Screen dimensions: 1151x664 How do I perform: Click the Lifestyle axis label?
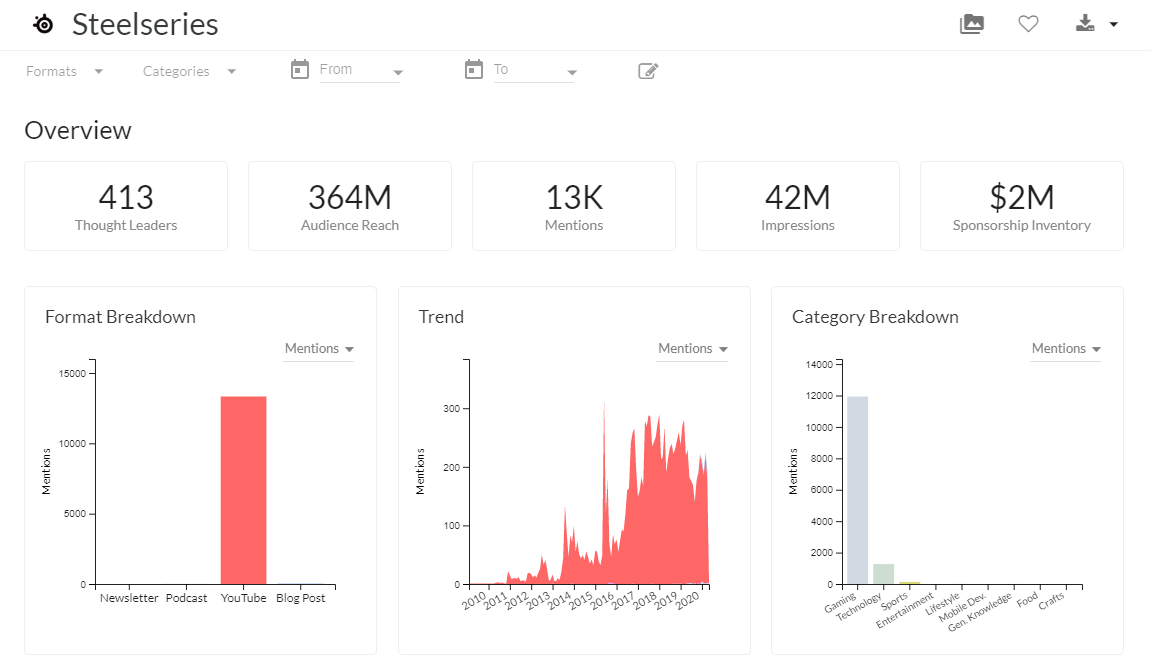(943, 603)
